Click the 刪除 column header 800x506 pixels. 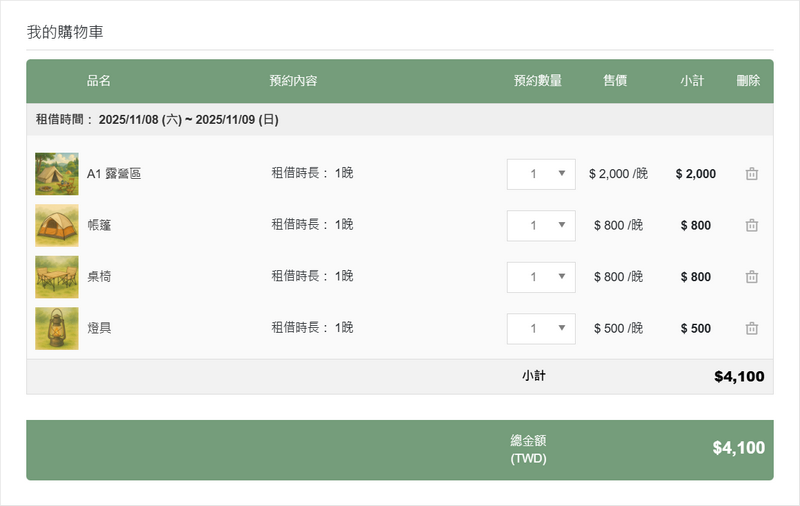pyautogui.click(x=748, y=81)
